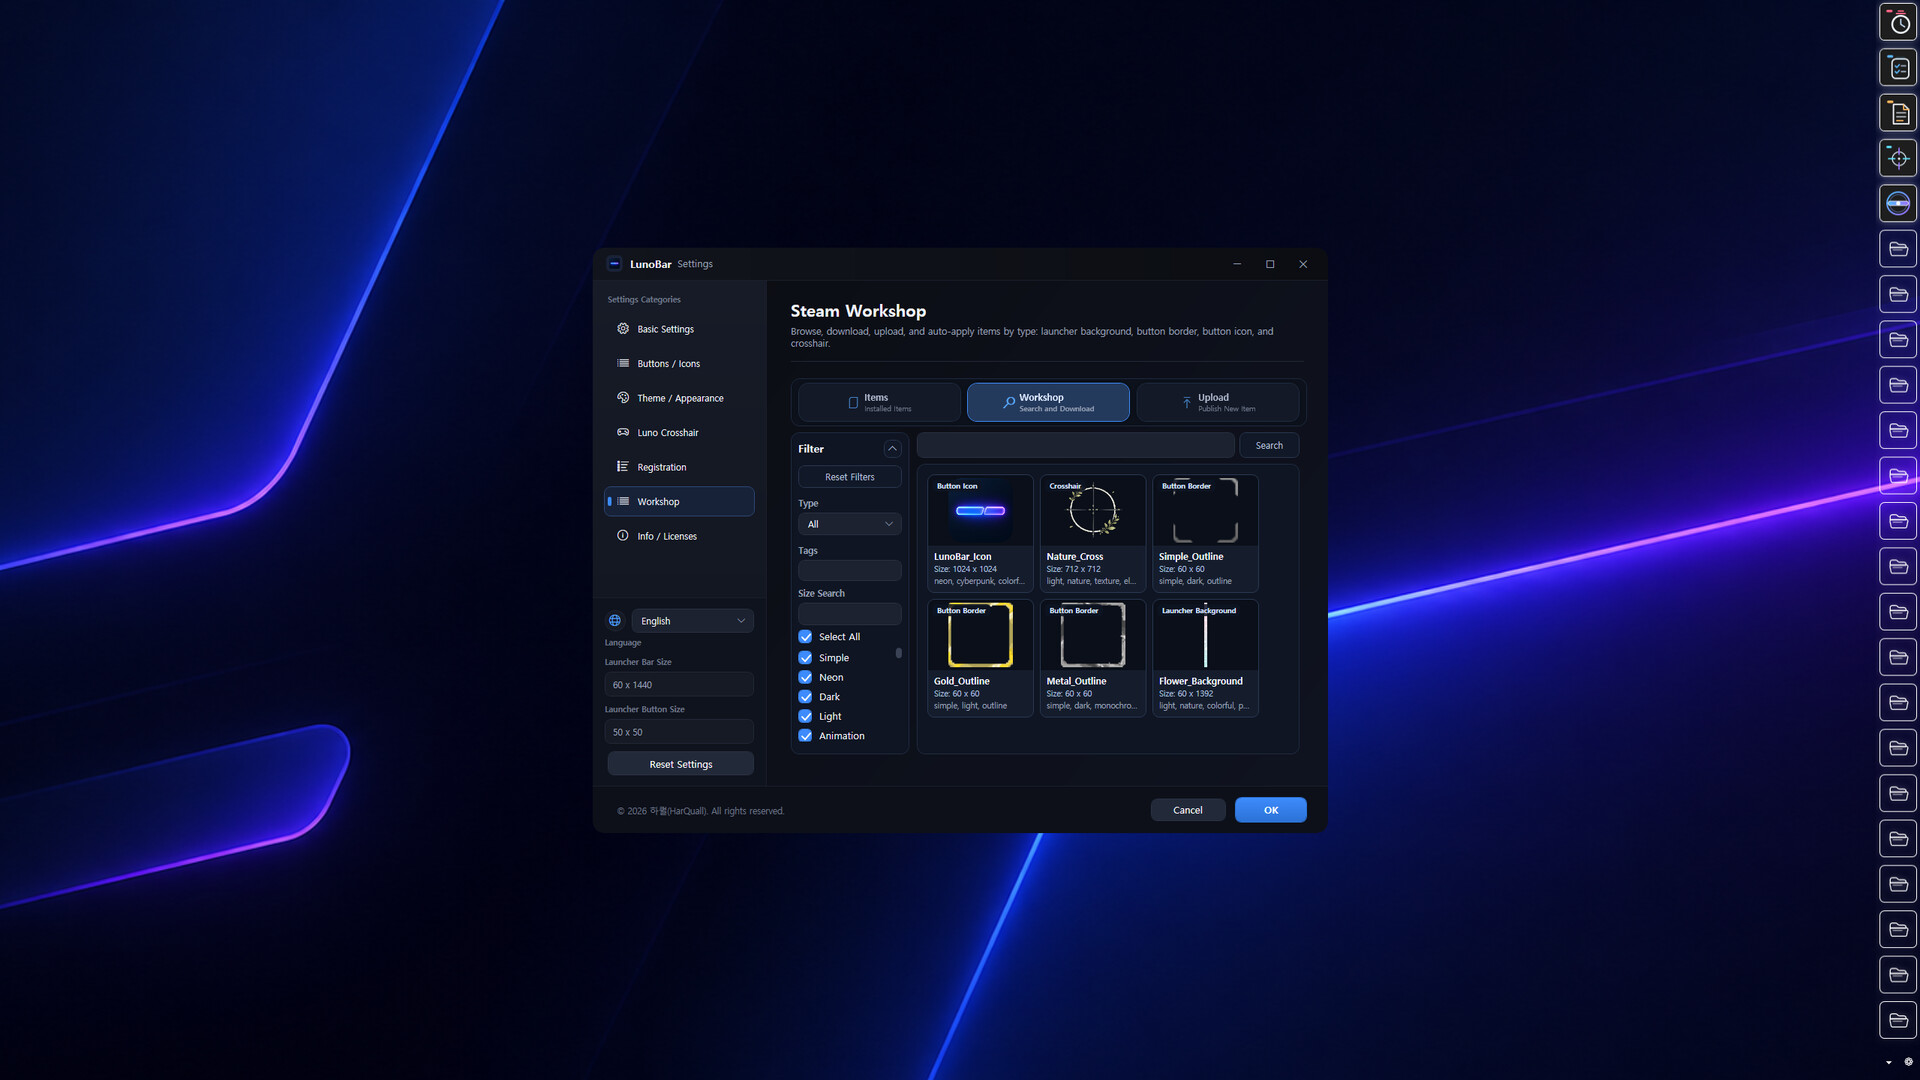The width and height of the screenshot is (1920, 1080).
Task: Click the Reset Settings button
Action: tap(681, 764)
